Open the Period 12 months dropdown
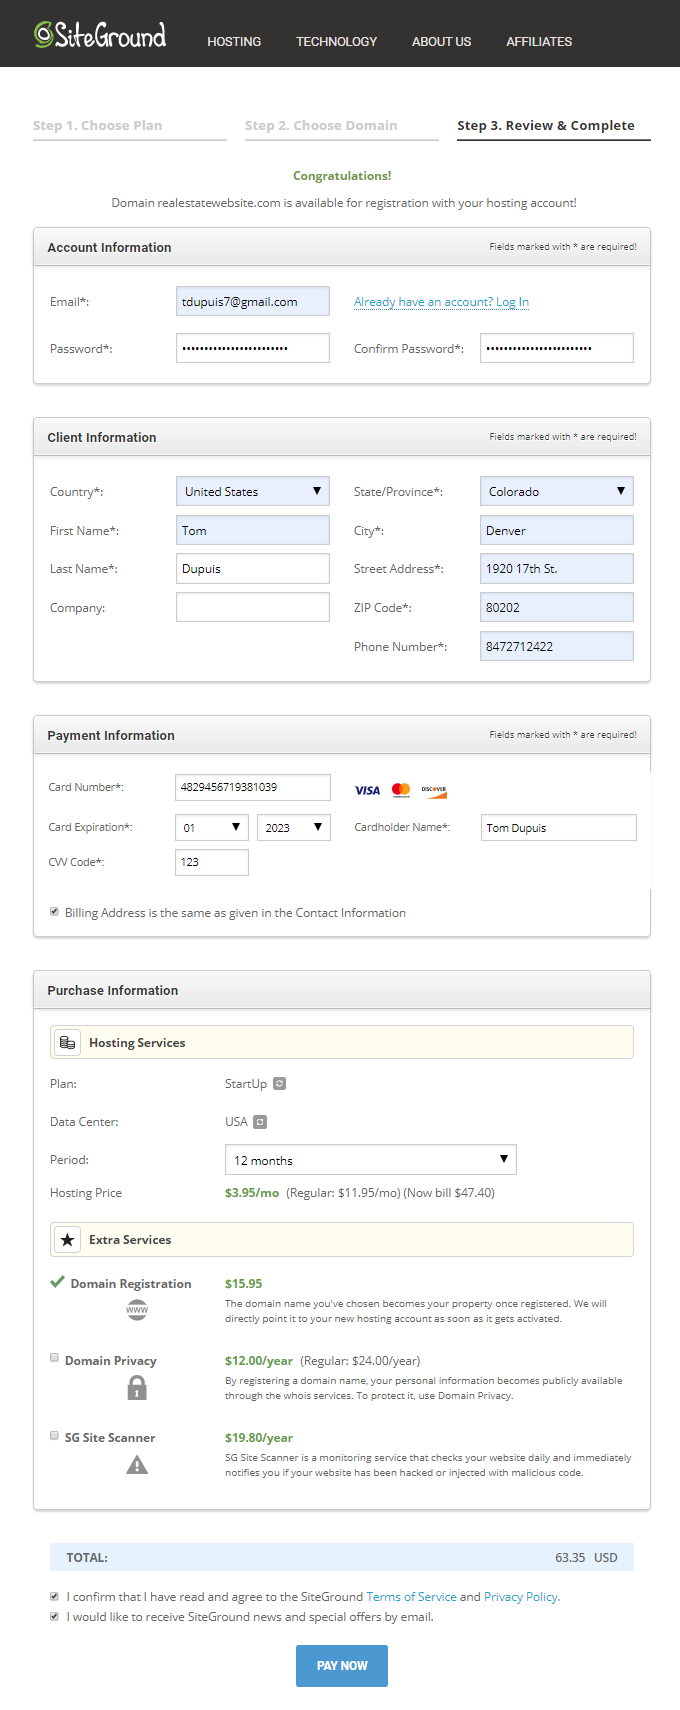 pyautogui.click(x=370, y=1160)
